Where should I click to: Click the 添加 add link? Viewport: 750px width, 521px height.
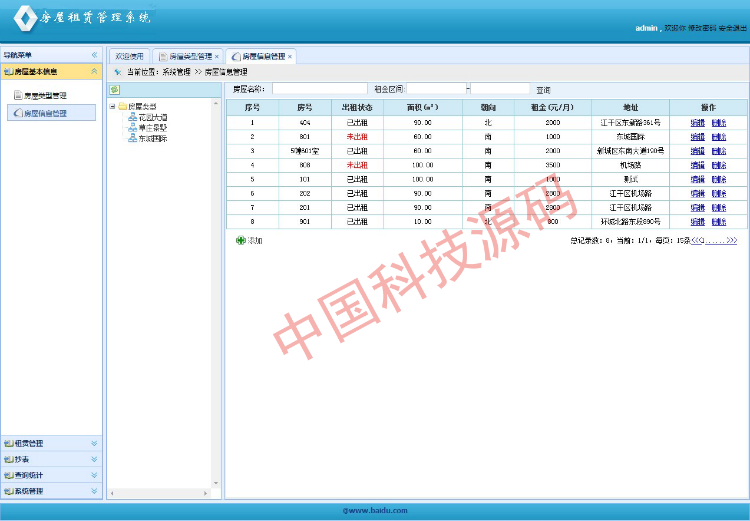tap(255, 240)
